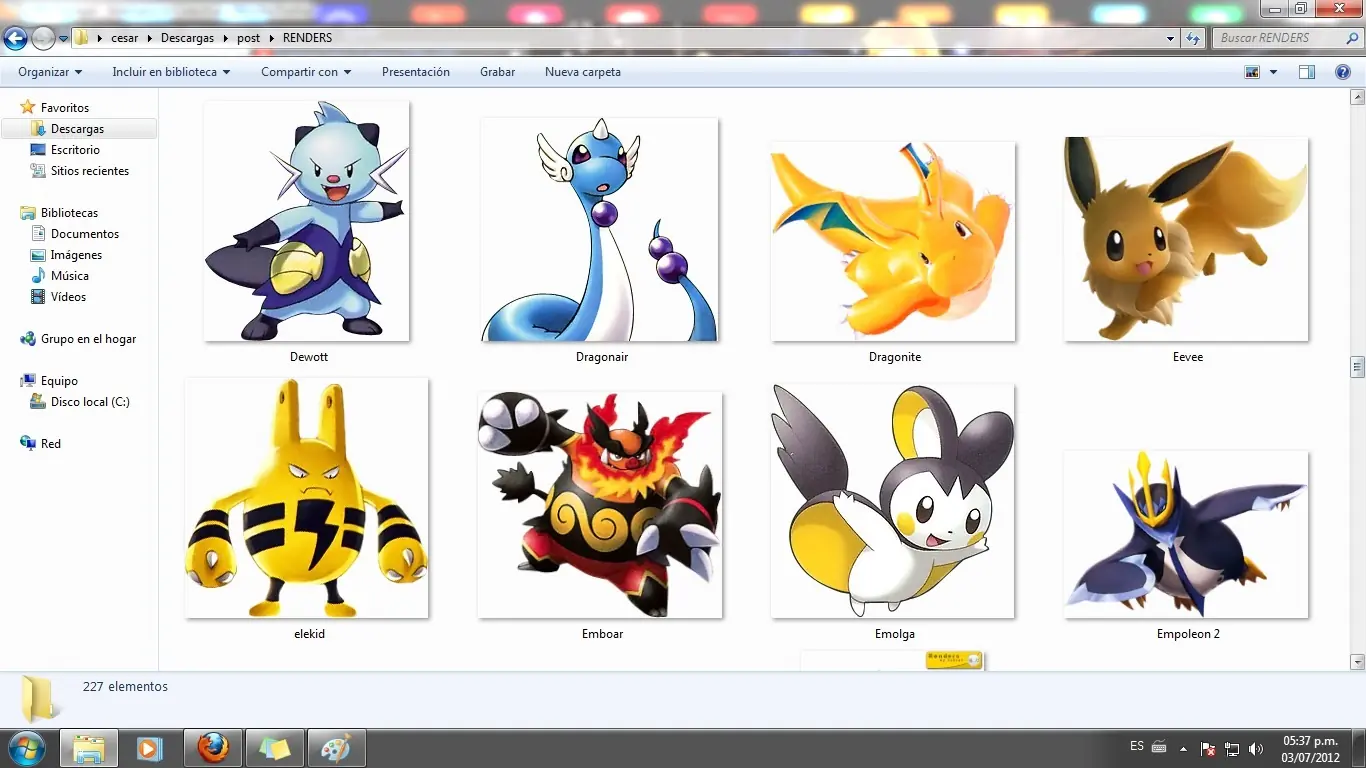Screen dimensions: 1366x768
Task: Open Paint from the taskbar
Action: coord(336,747)
